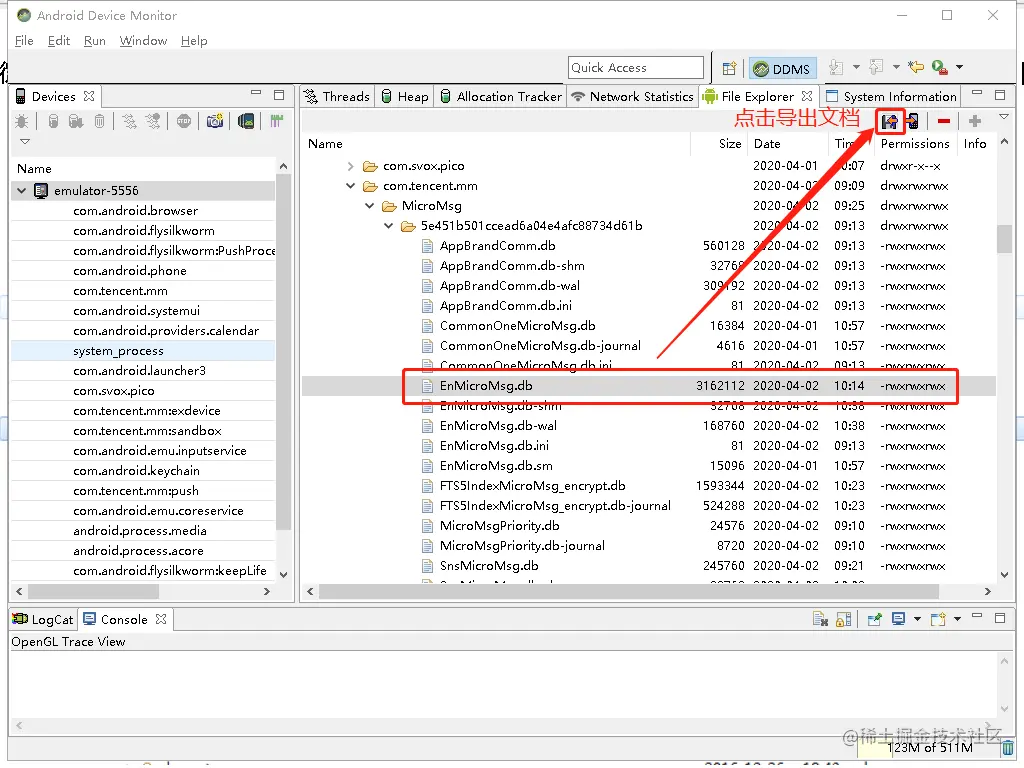
Task: Select the EnMicroMsg.db file row
Action: pyautogui.click(x=648, y=386)
